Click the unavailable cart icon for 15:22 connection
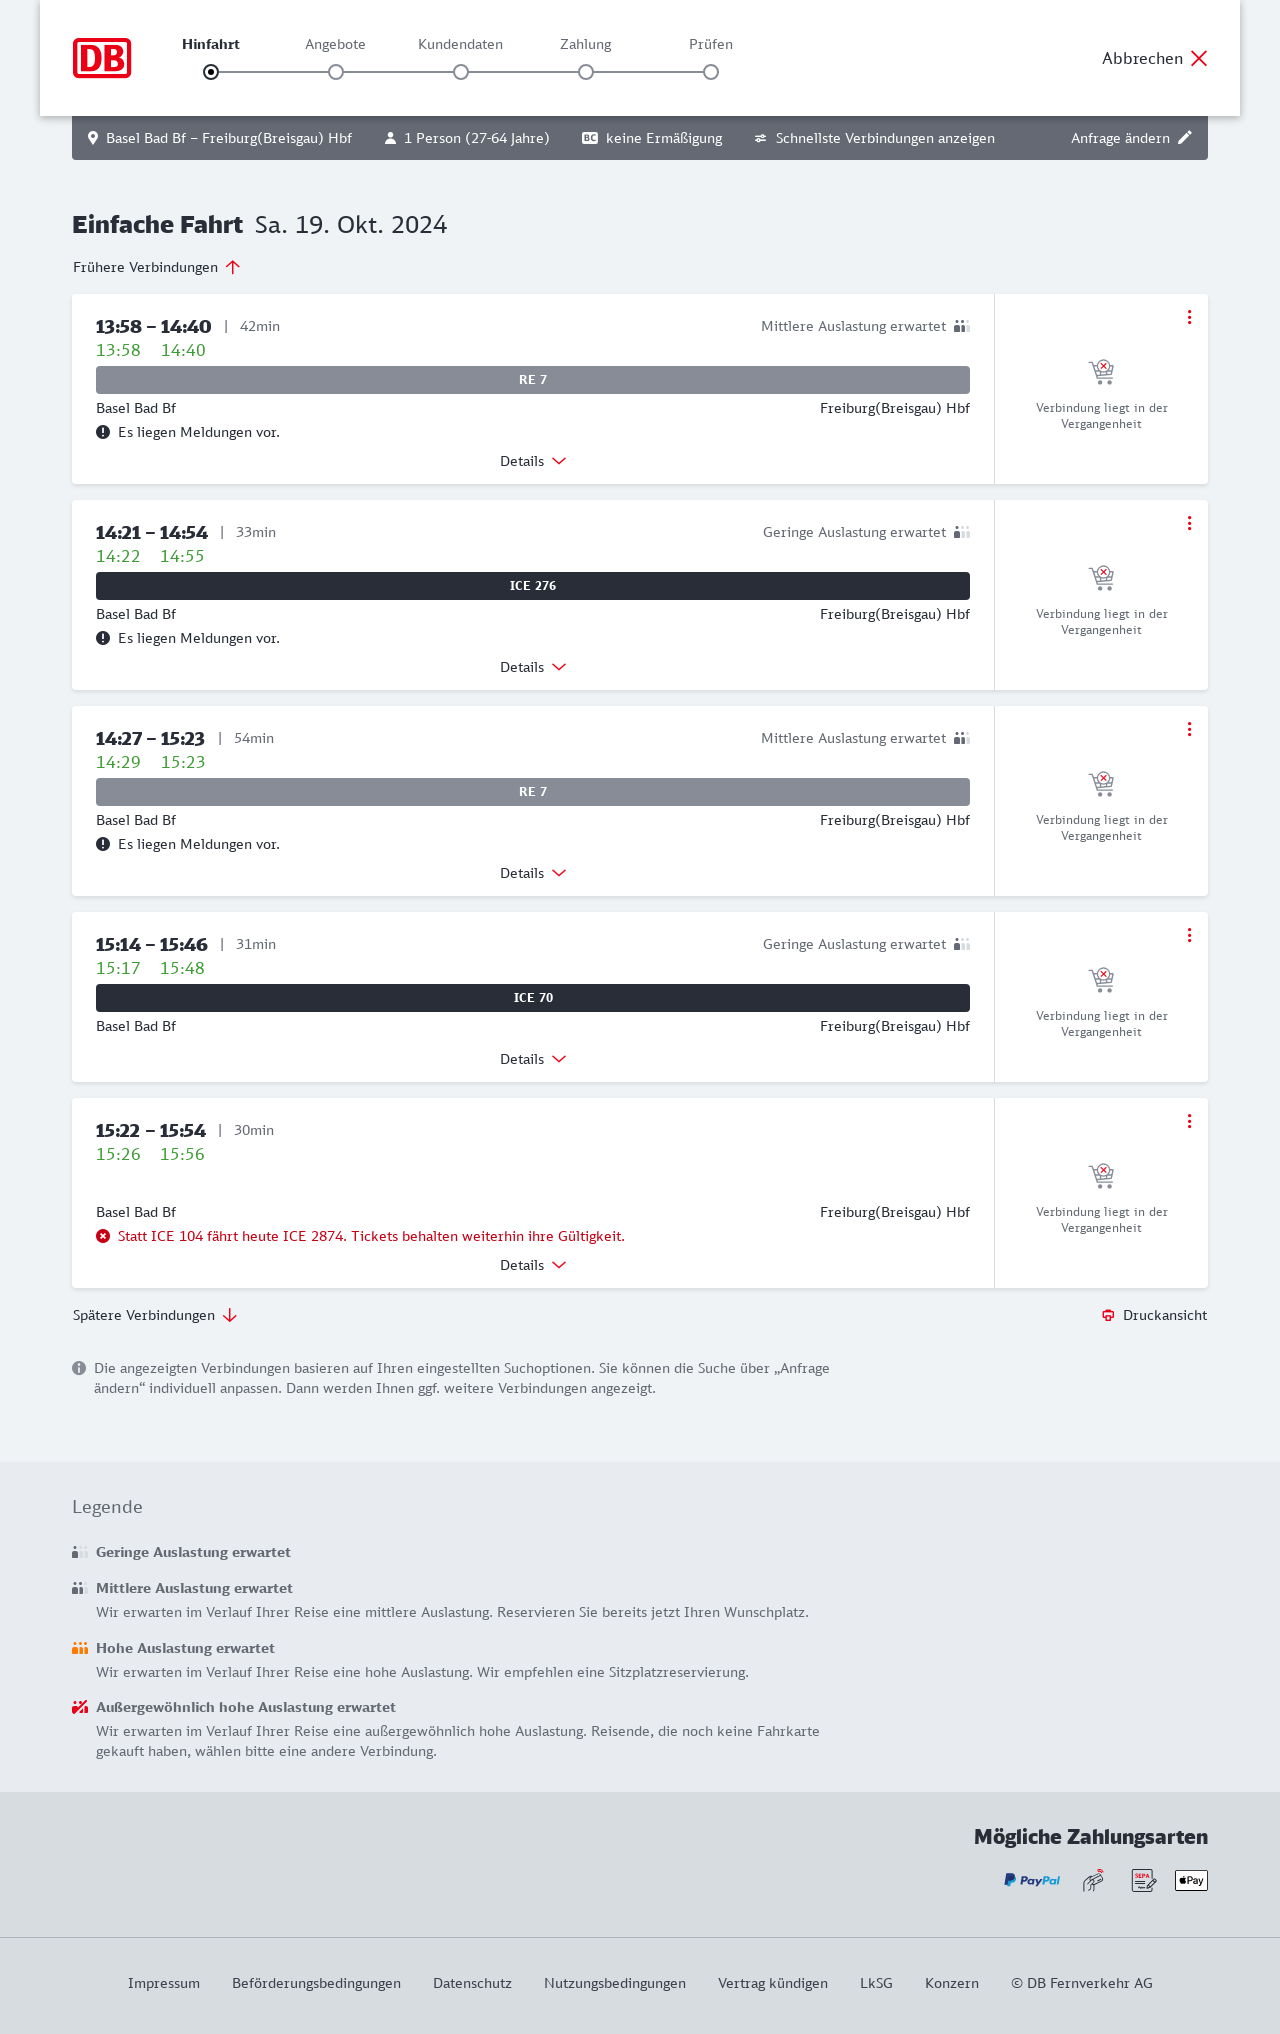 1101,1175
